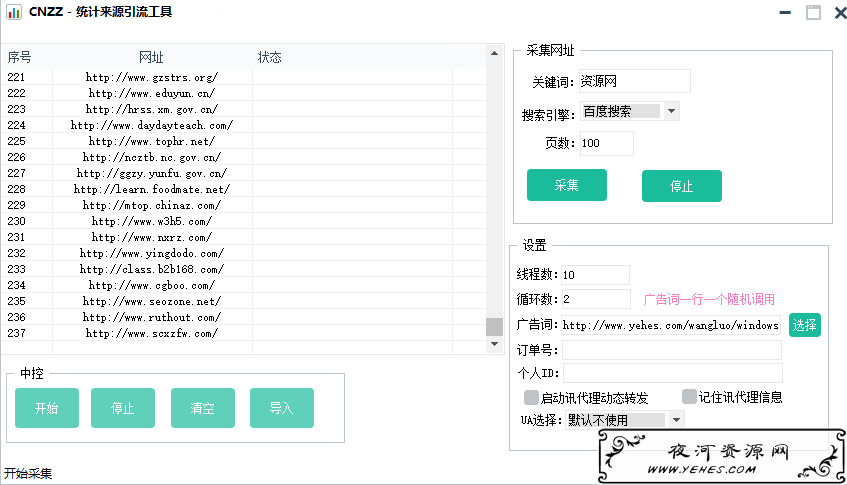Select row http://www.tophr.net/
Image resolution: width=847 pixels, height=485 pixels.
click(243, 141)
